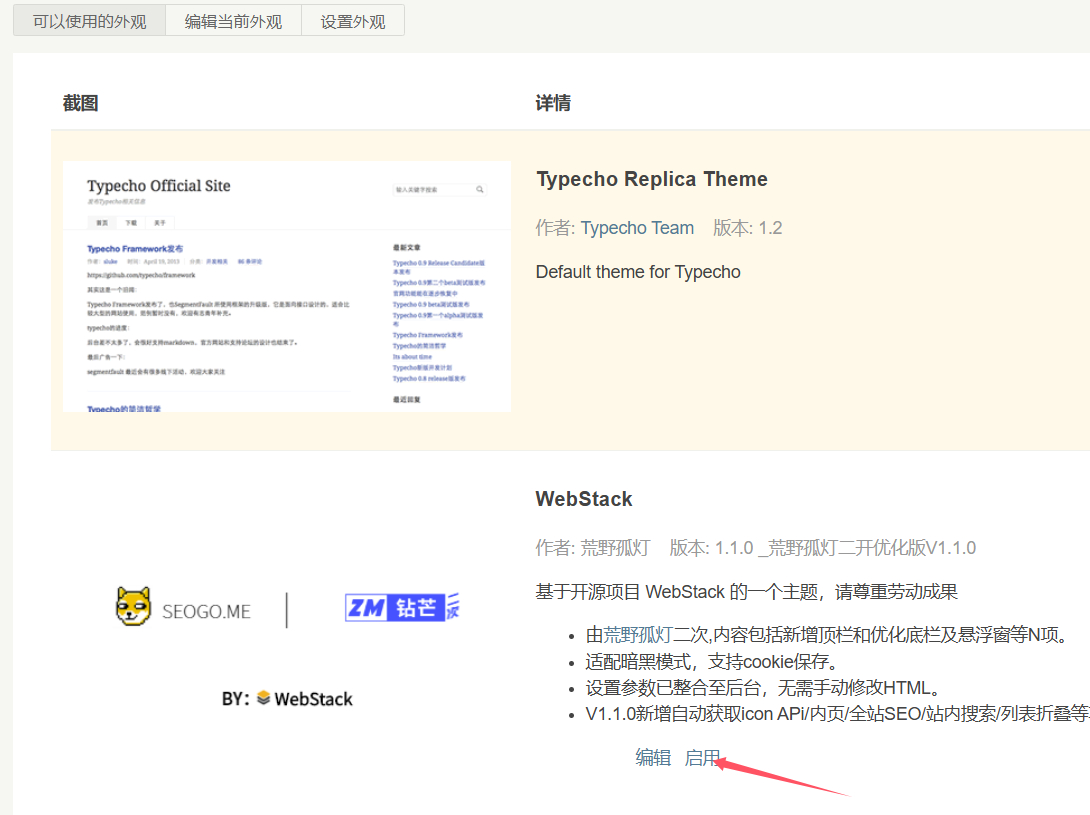Viewport: 1090px width, 815px height.
Task: Go to the 设置外观 tab
Action: [353, 22]
